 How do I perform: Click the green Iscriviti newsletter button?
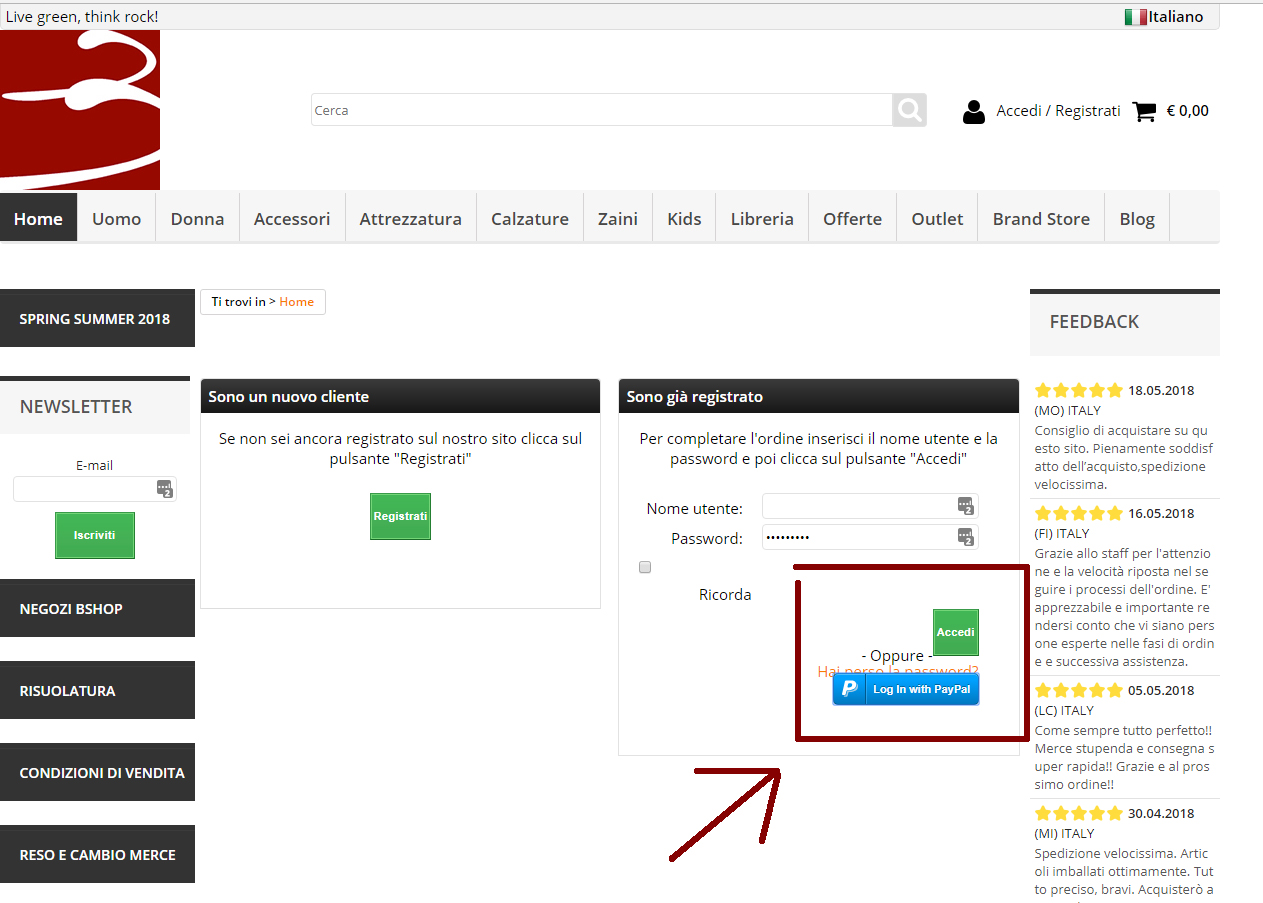(95, 535)
